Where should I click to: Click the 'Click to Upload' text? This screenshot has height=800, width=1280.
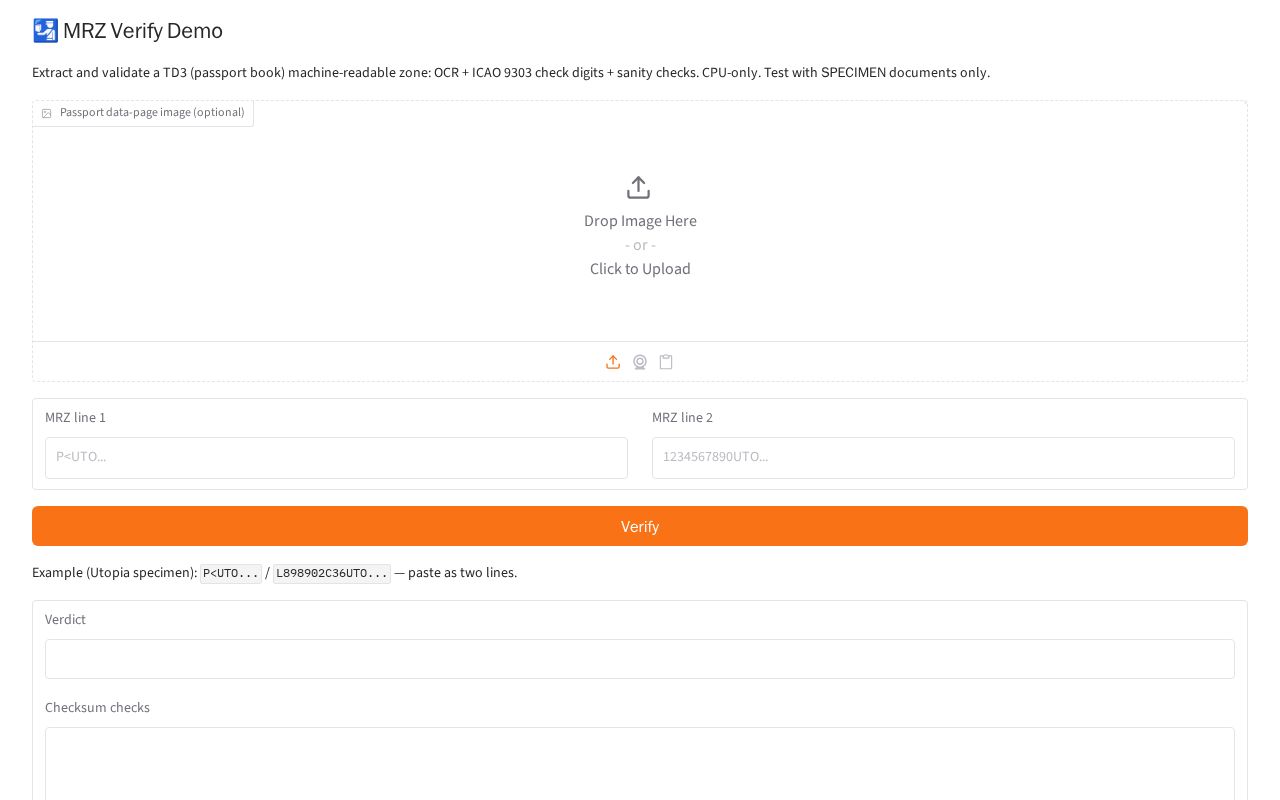click(640, 269)
